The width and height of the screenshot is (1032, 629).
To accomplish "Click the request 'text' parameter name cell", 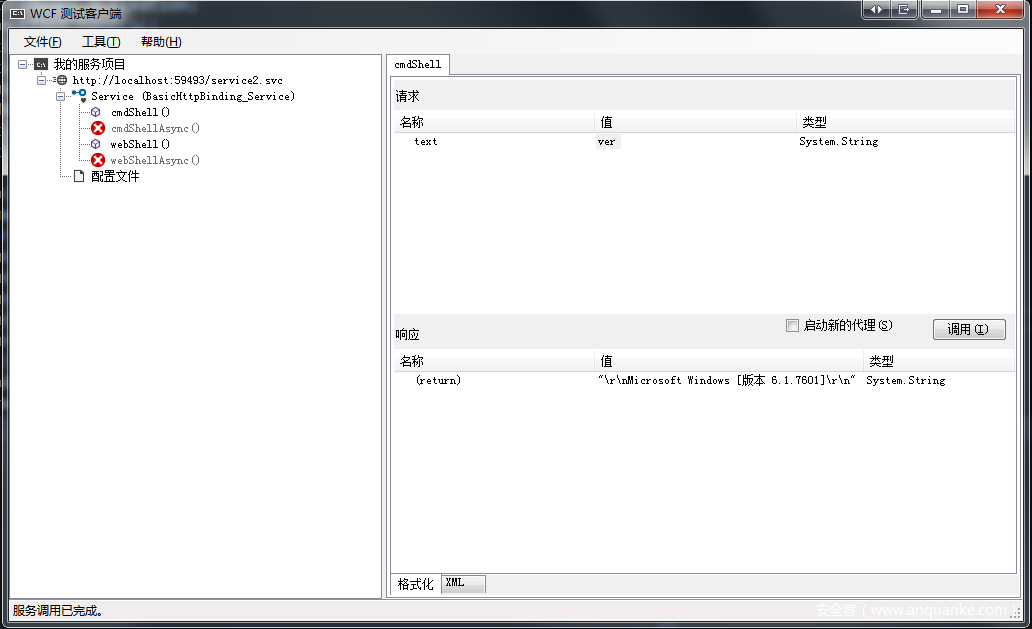I will pos(426,141).
